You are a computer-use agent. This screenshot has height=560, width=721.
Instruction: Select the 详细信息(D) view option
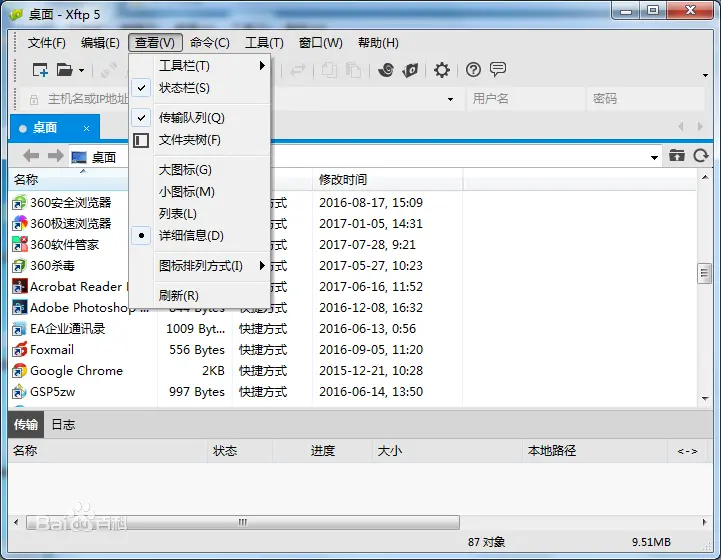click(x=200, y=236)
